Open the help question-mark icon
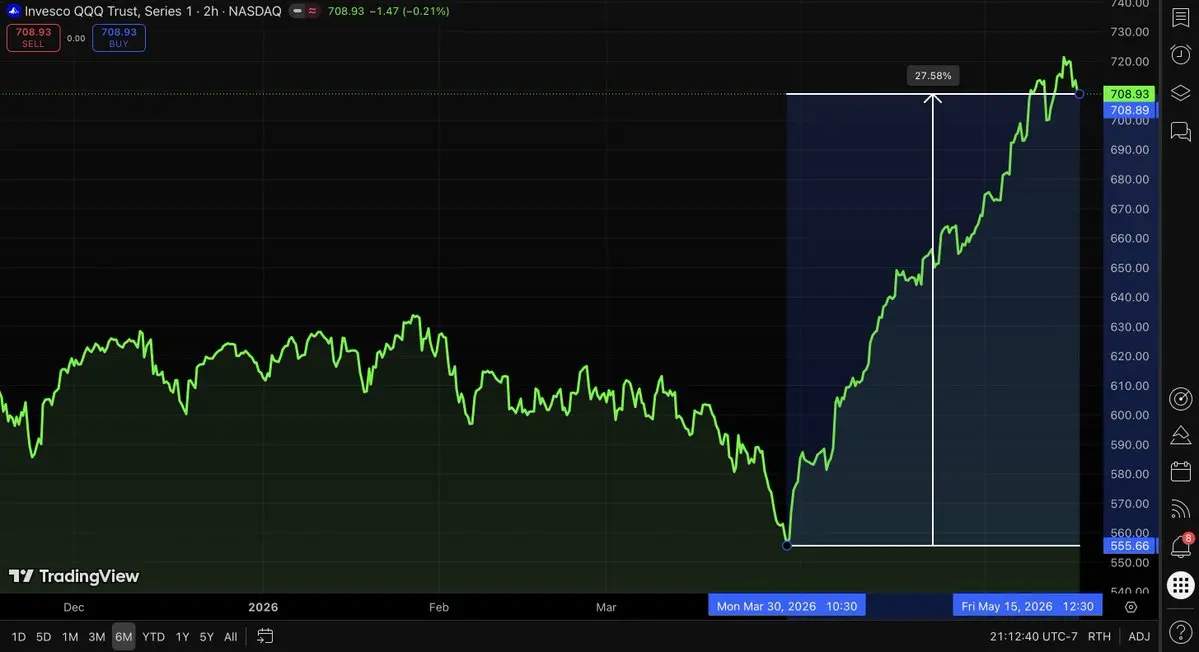 (1181, 632)
